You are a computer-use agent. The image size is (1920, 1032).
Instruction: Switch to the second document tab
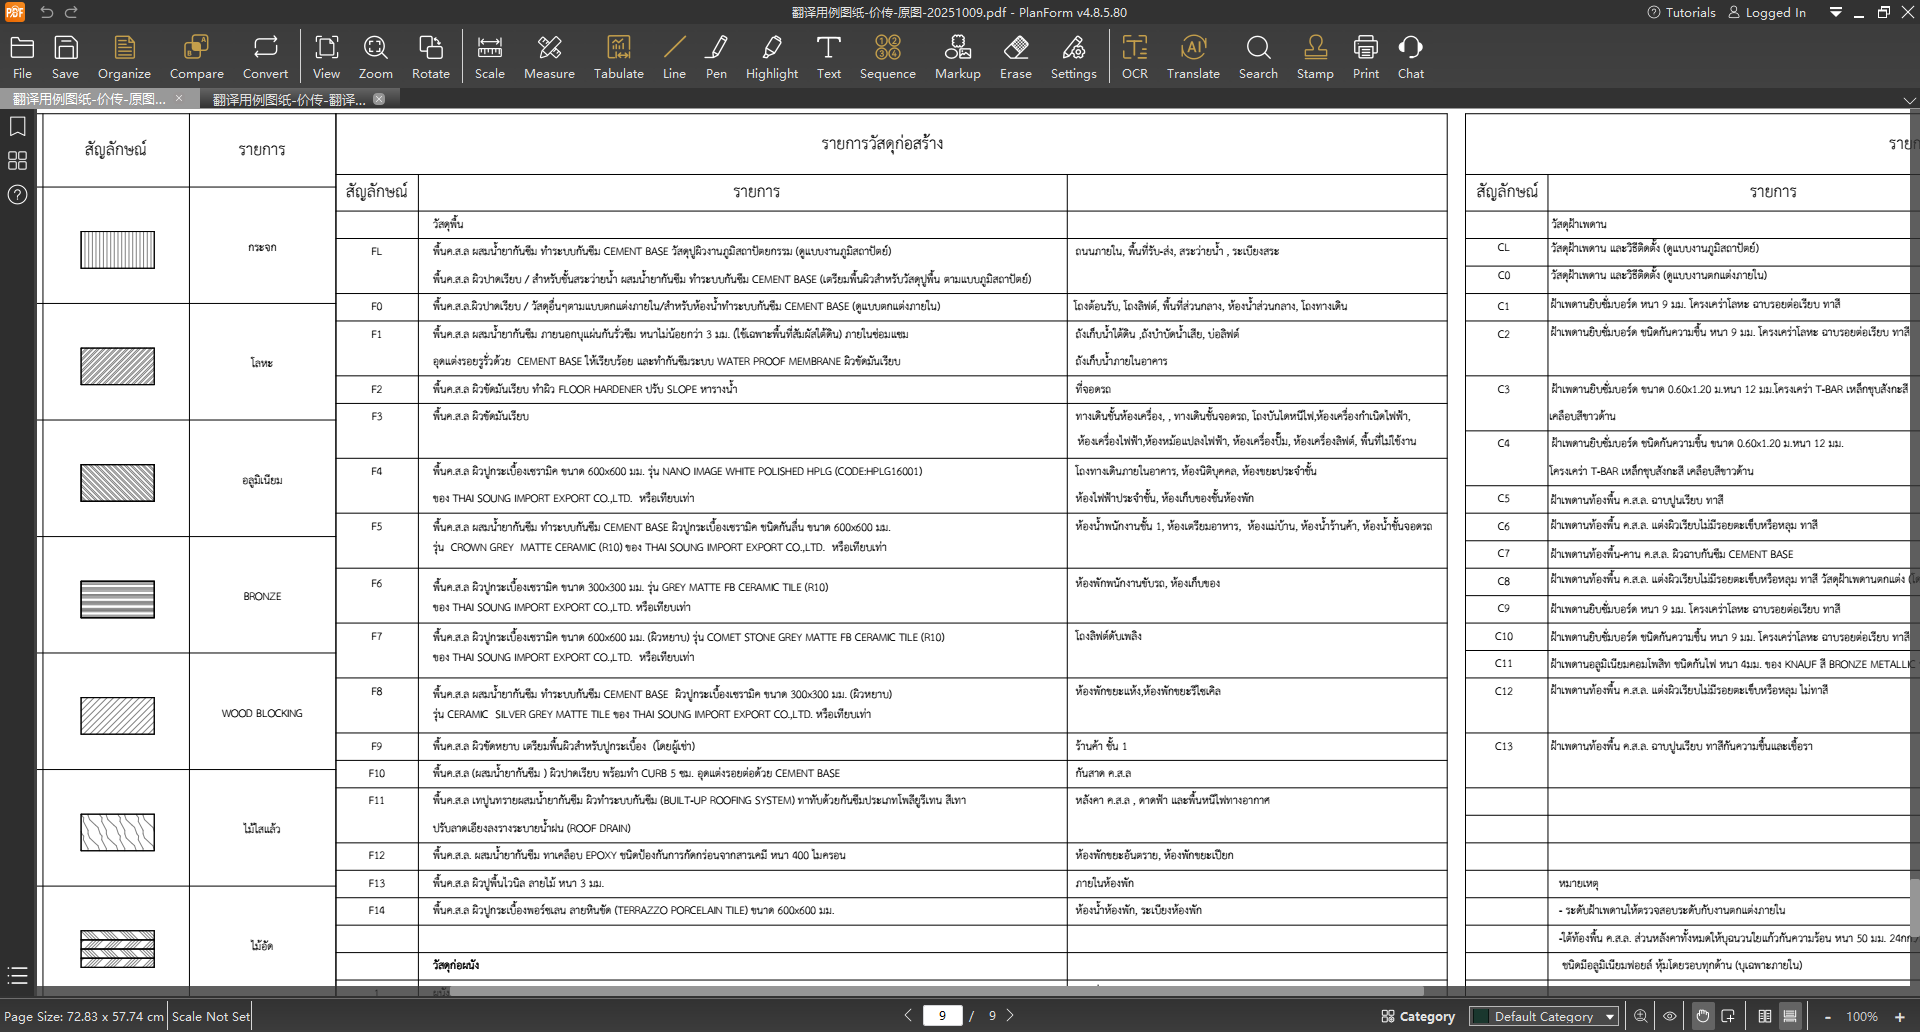290,99
